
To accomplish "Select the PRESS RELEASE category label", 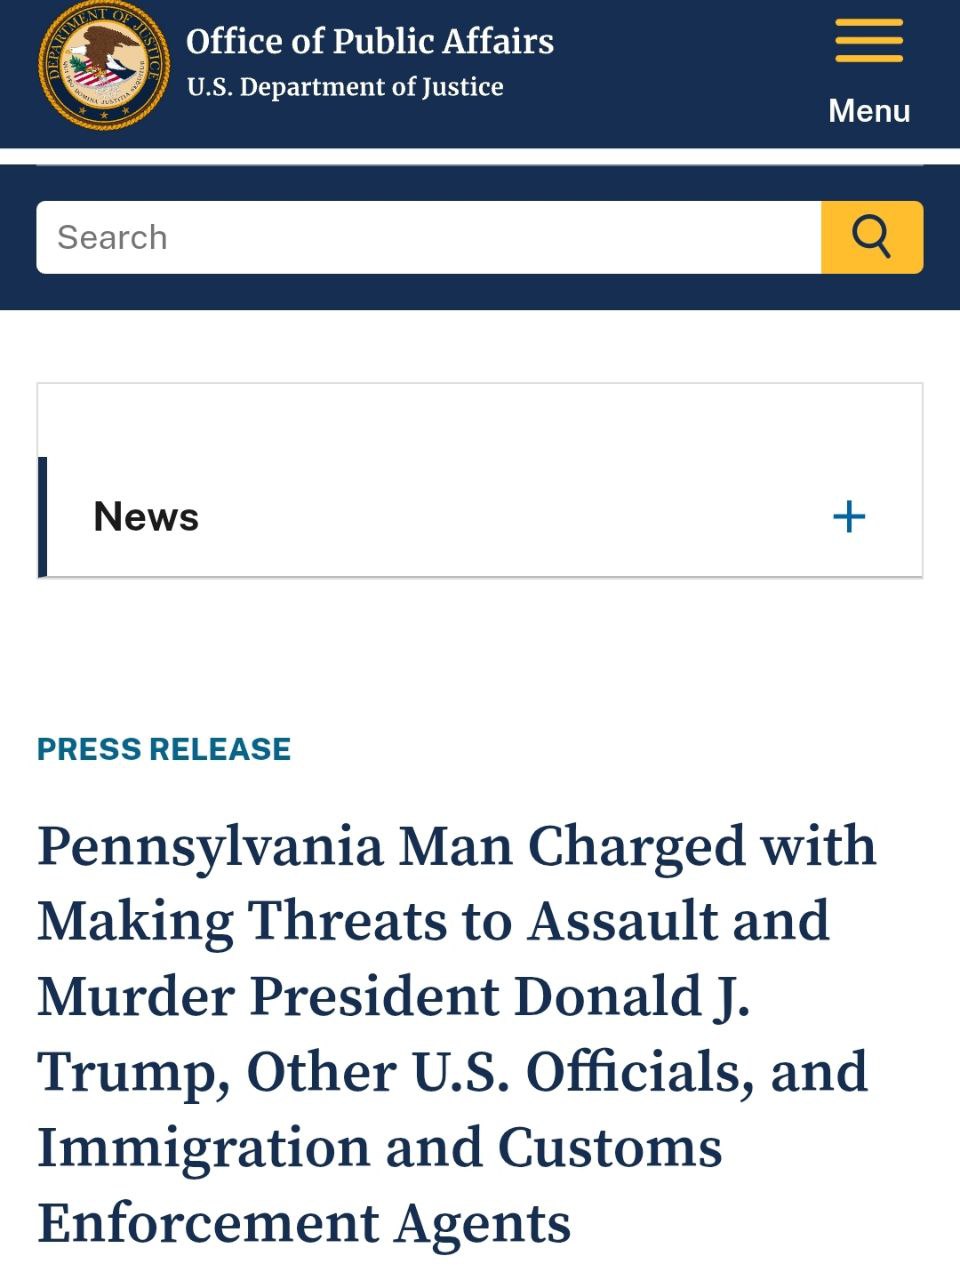I will 164,749.
